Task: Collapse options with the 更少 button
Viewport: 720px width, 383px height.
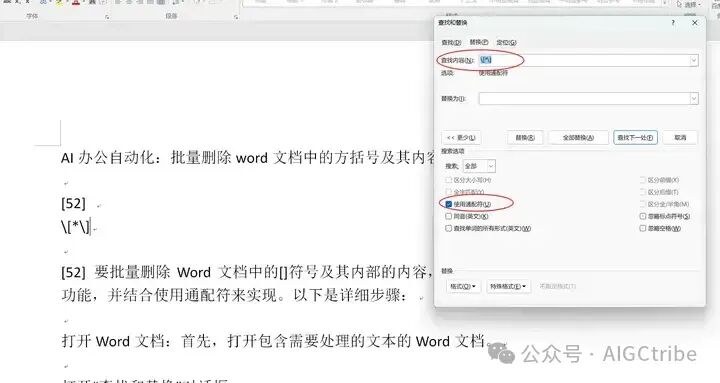Action: click(461, 137)
